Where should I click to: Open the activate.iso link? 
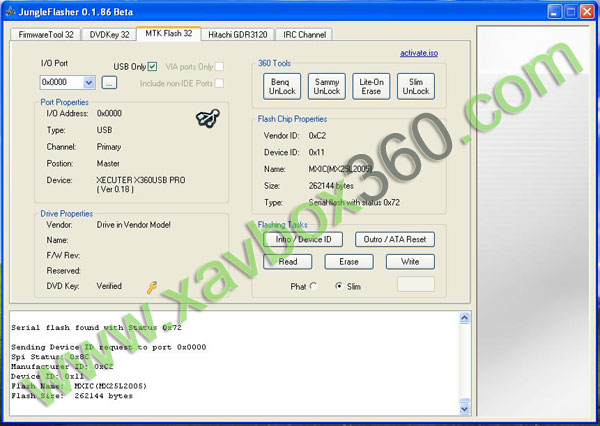(x=419, y=53)
